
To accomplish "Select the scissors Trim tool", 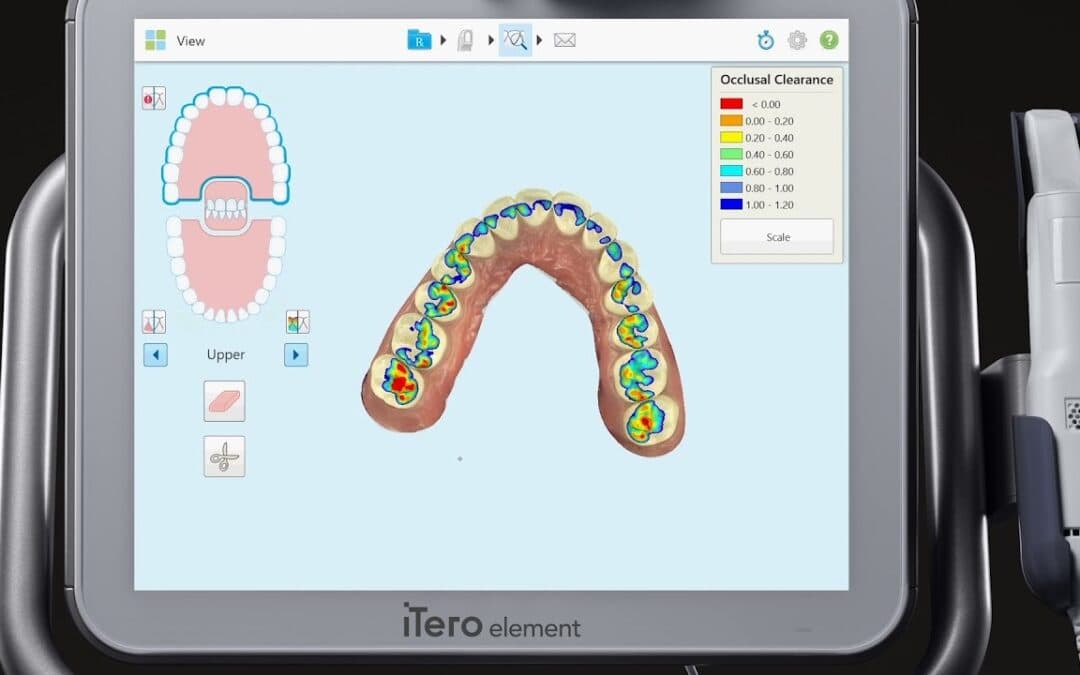I will click(224, 456).
